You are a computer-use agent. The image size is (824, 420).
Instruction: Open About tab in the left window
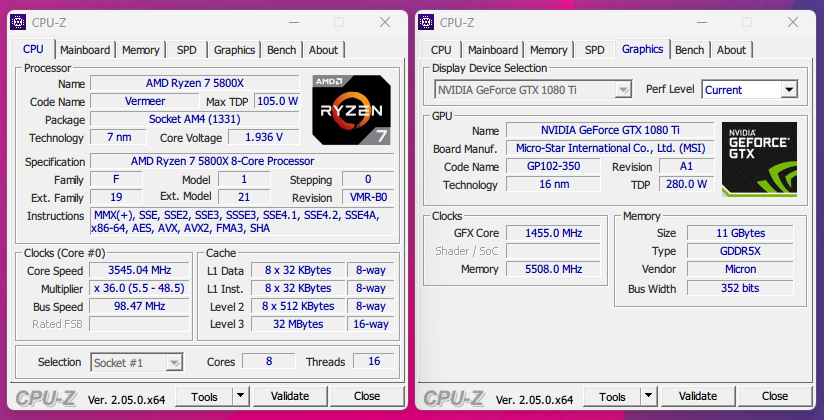pos(323,50)
